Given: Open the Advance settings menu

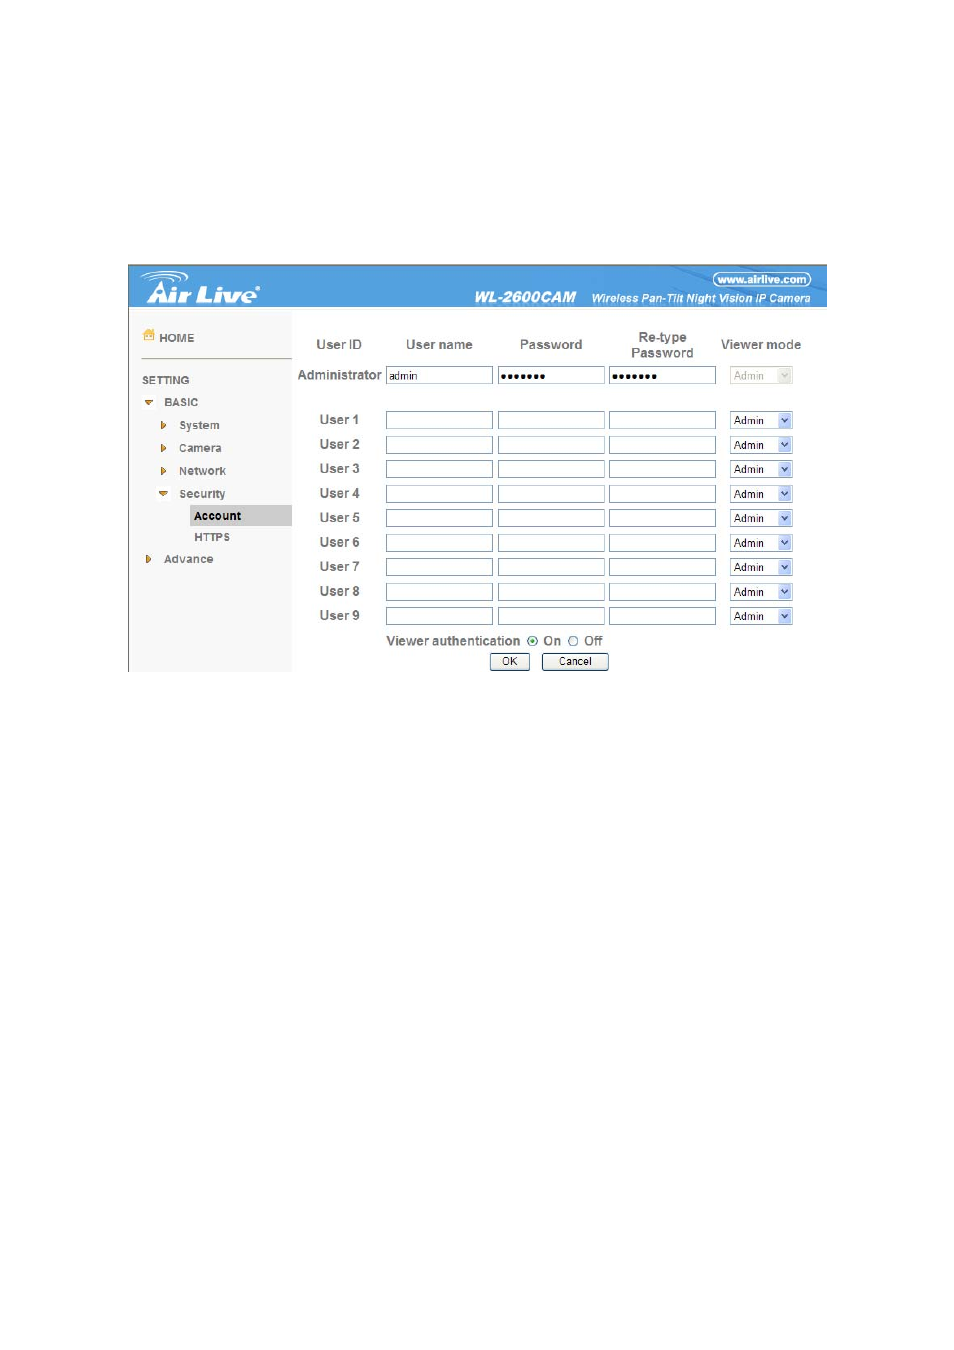Looking at the screenshot, I should point(189,559).
